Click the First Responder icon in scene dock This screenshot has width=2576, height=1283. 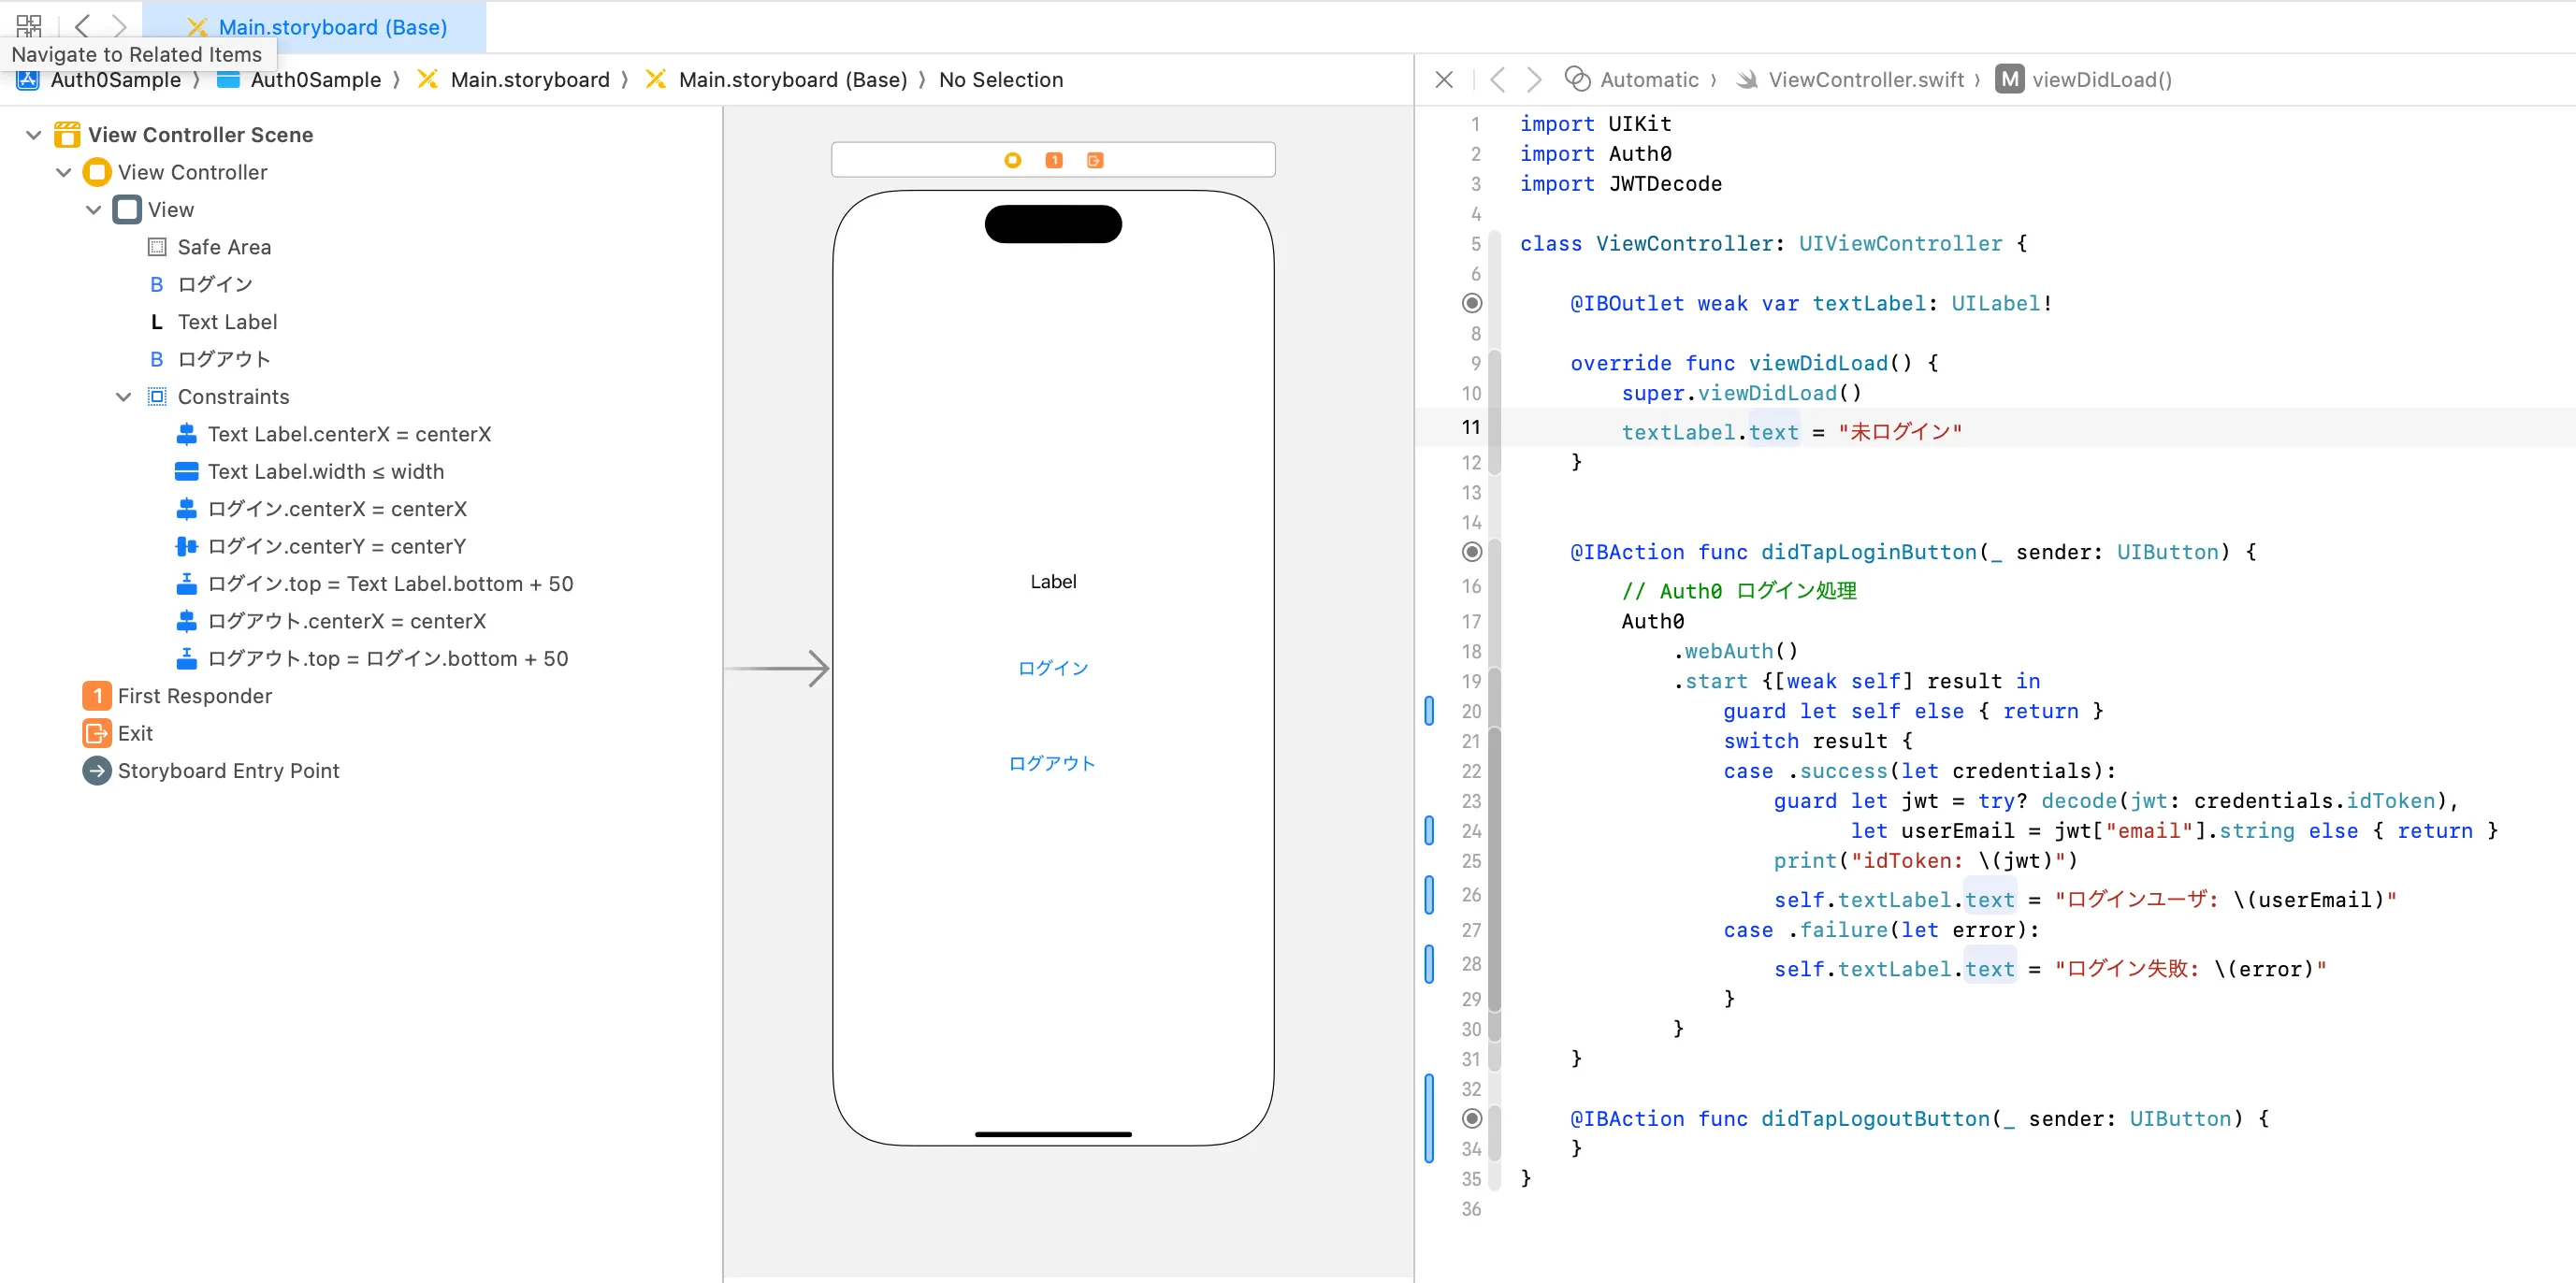coord(1054,160)
